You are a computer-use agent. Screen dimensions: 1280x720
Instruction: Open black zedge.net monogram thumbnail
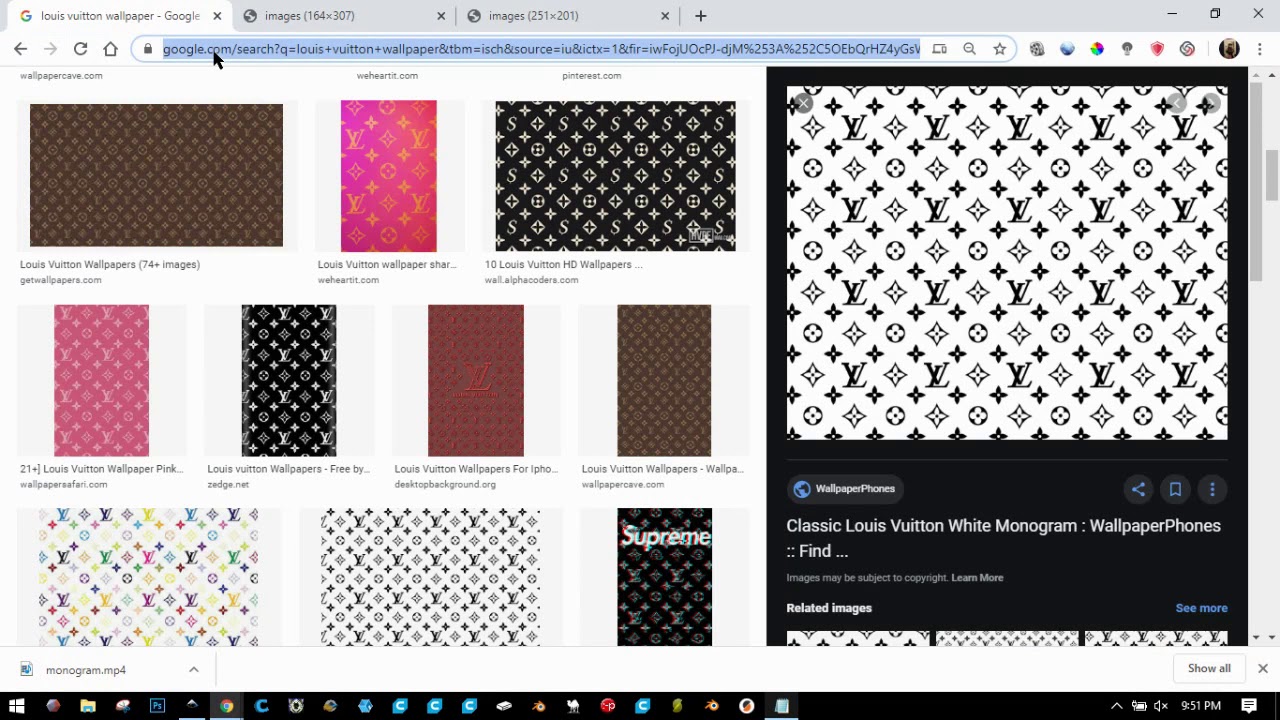pos(289,380)
